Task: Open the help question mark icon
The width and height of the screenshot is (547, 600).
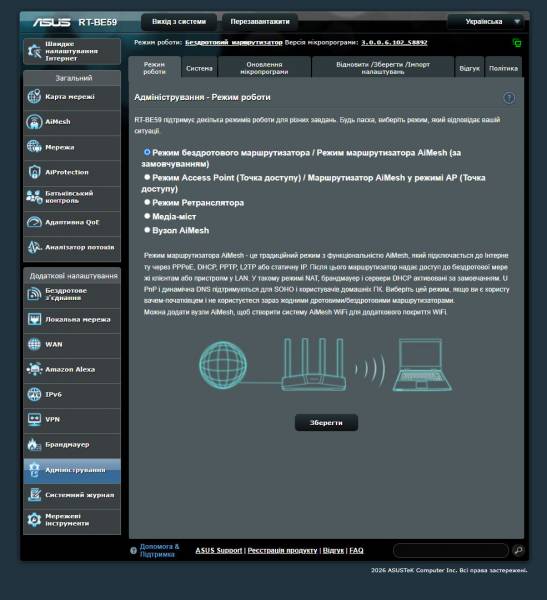Action: (509, 98)
